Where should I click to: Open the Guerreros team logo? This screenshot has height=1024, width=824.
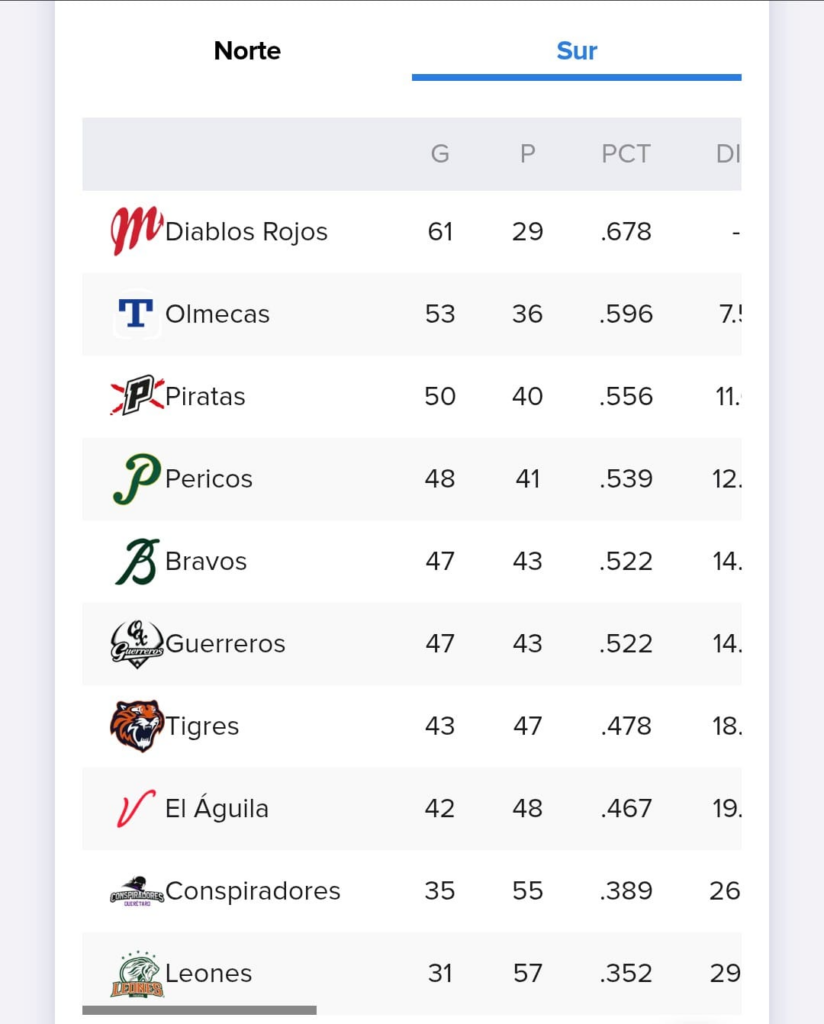point(136,644)
